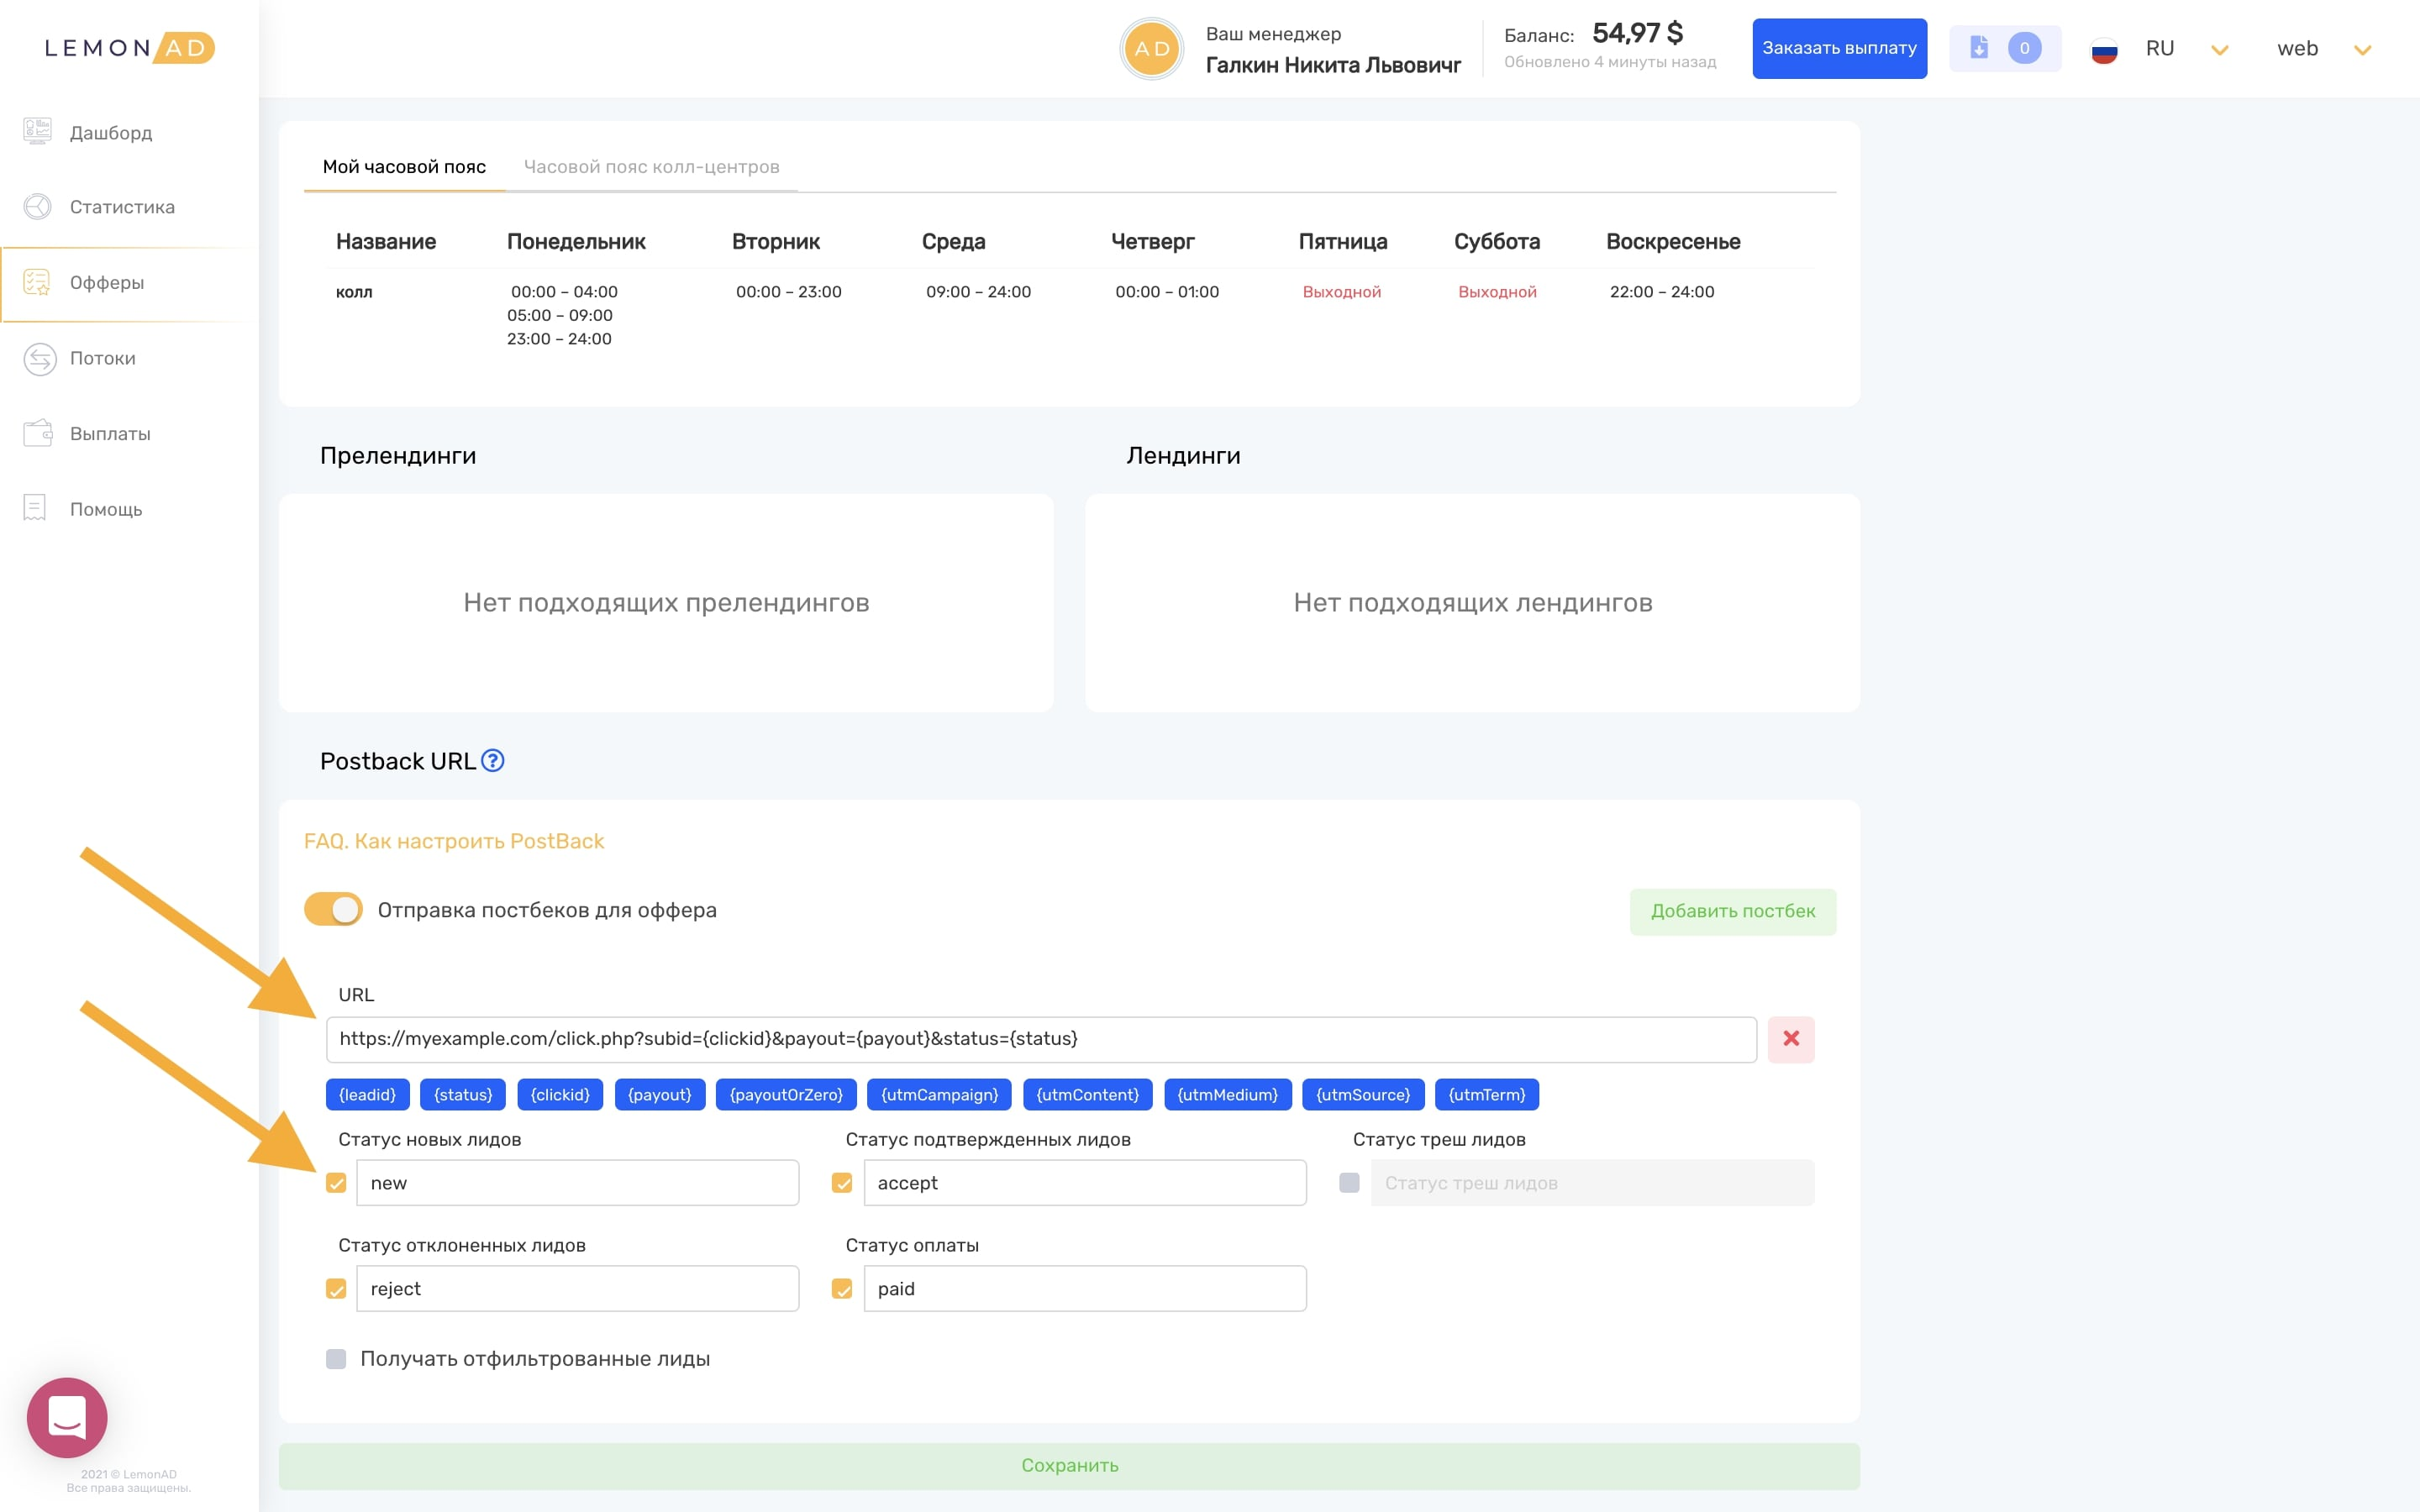This screenshot has width=2420, height=1512.
Task: Open the Statistics section icon
Action: (x=37, y=207)
